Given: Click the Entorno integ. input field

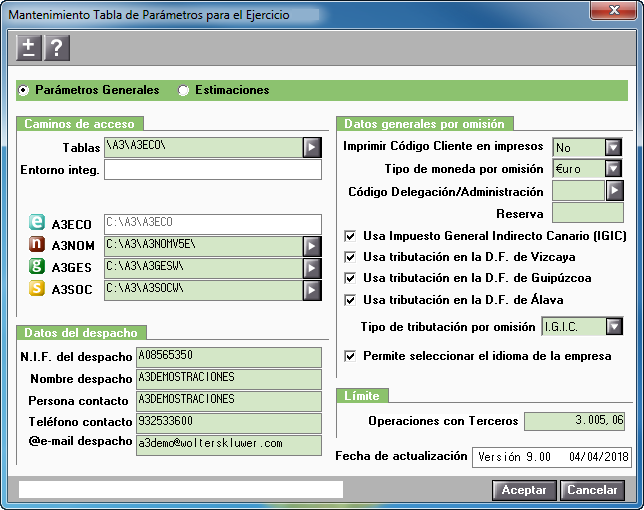Looking at the screenshot, I should (x=213, y=170).
